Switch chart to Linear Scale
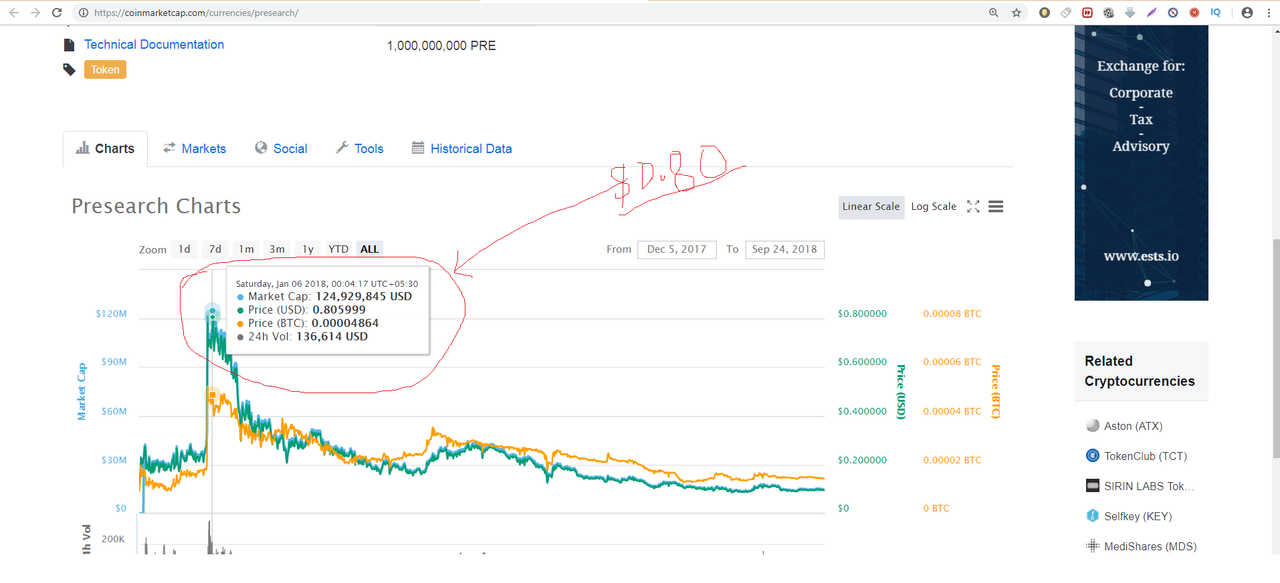Image resolution: width=1280 pixels, height=583 pixels. [x=871, y=207]
